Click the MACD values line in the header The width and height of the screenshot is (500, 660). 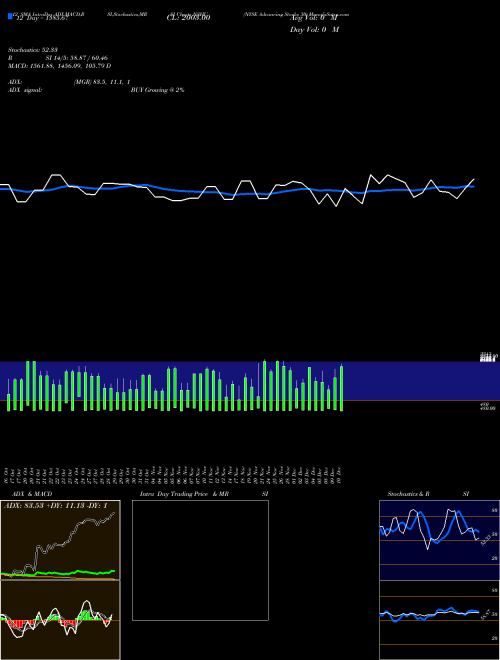coord(59,66)
